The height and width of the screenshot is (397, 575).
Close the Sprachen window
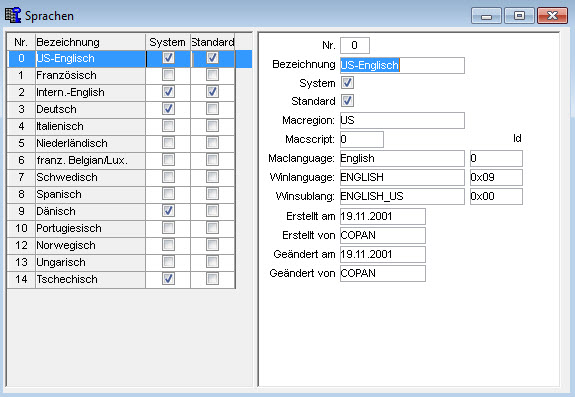(x=552, y=16)
